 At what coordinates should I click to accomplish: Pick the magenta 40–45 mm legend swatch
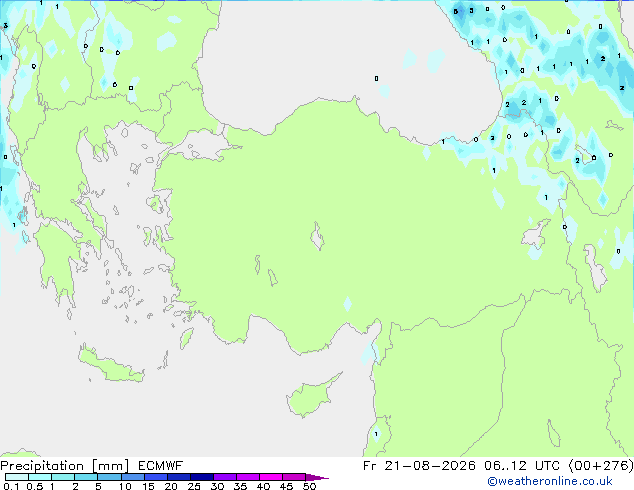[x=271, y=477]
